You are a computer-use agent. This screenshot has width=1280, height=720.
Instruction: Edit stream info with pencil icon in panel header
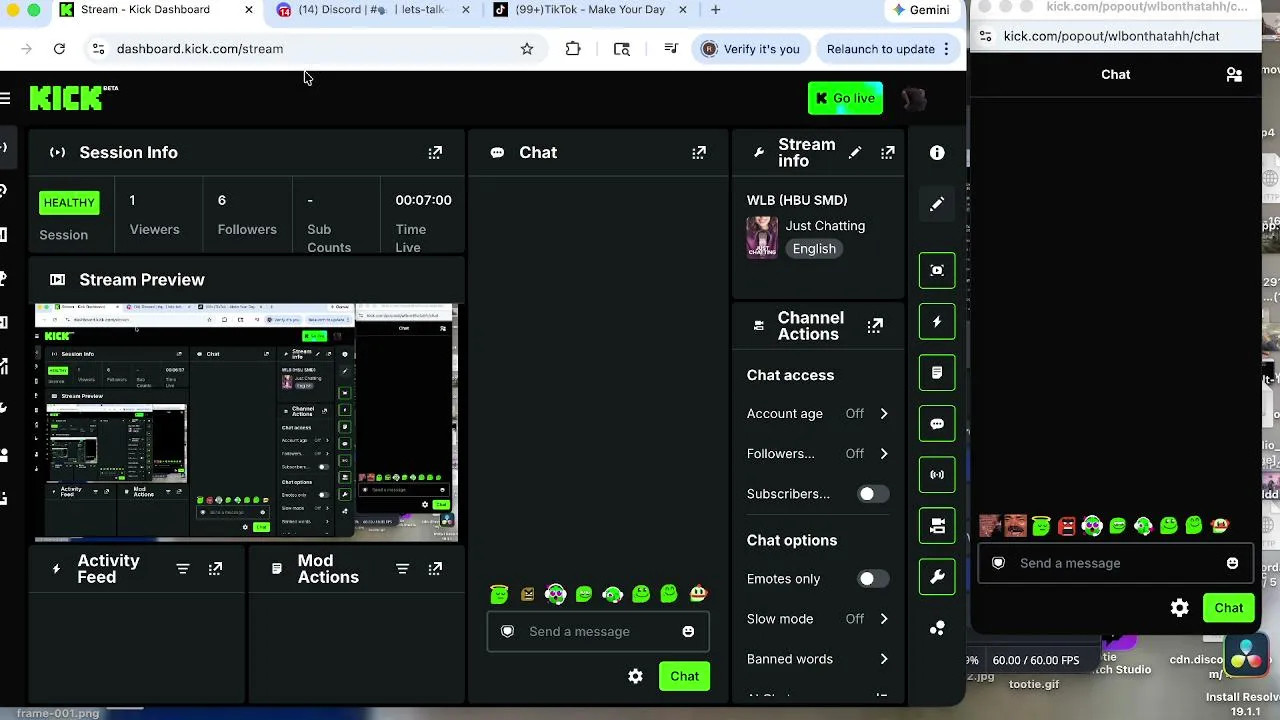(855, 153)
